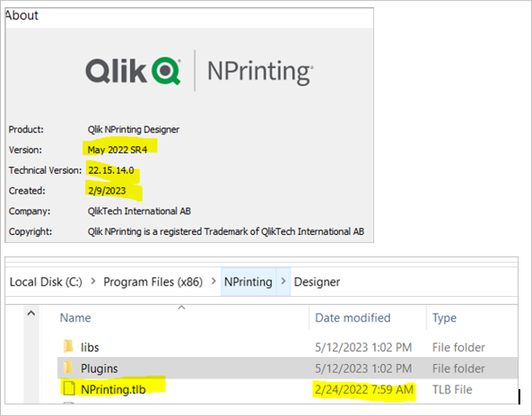Click the navigation pane scroll-up arrow
Screen dimensions: 532x416
[x=31, y=313]
